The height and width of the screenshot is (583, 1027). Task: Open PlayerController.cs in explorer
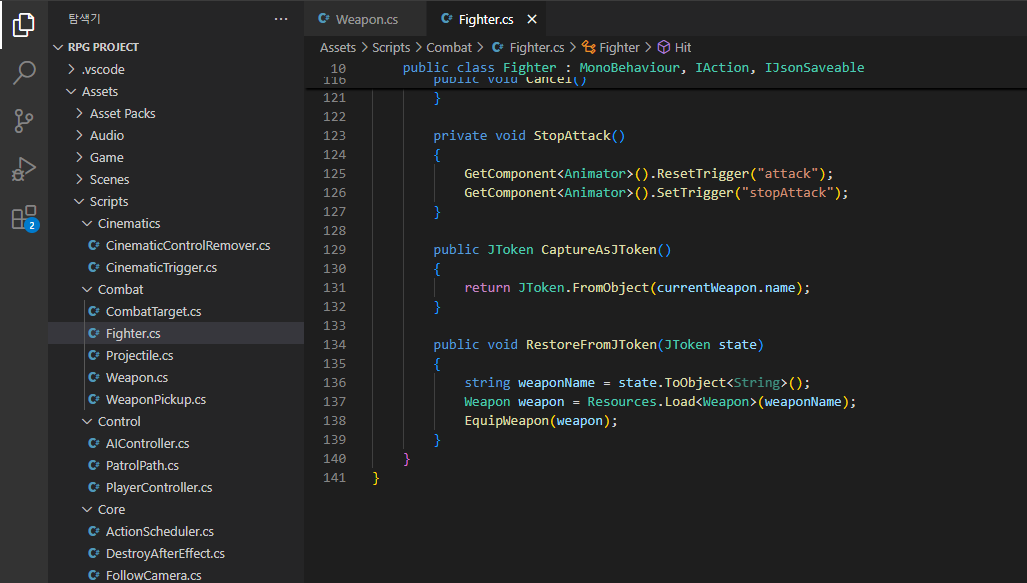(159, 487)
